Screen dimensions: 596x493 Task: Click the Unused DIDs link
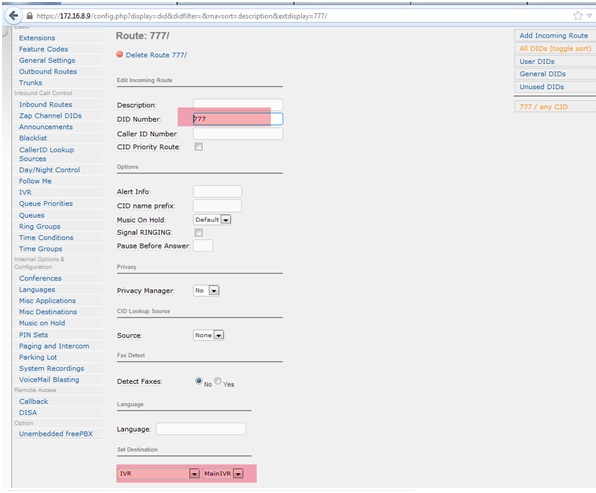pos(542,87)
